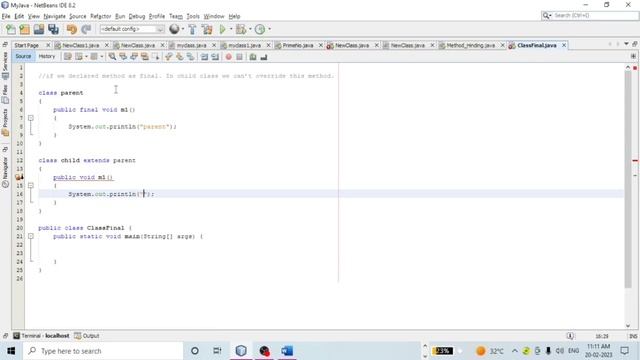The width and height of the screenshot is (640, 360).
Task: Click the Cortana circle in the taskbar
Action: 195,351
